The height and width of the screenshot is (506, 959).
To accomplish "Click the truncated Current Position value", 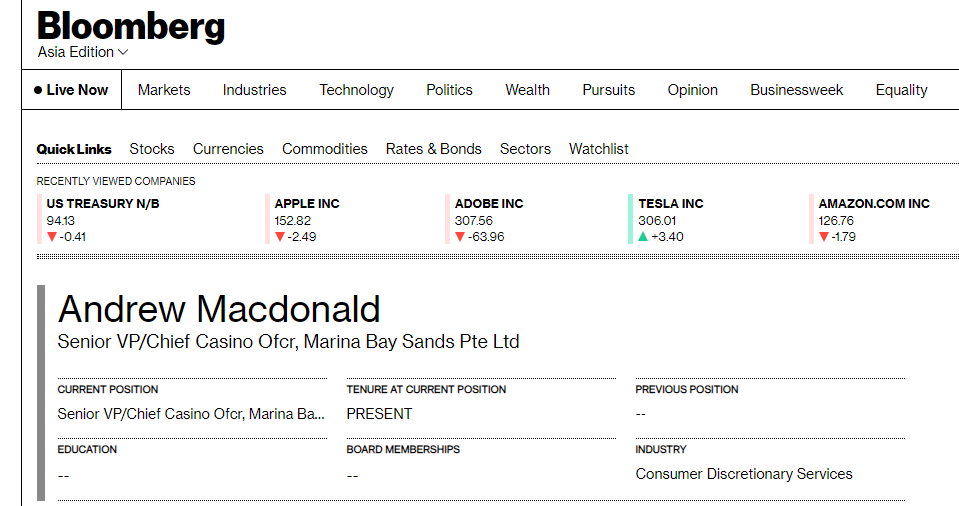I will 191,414.
